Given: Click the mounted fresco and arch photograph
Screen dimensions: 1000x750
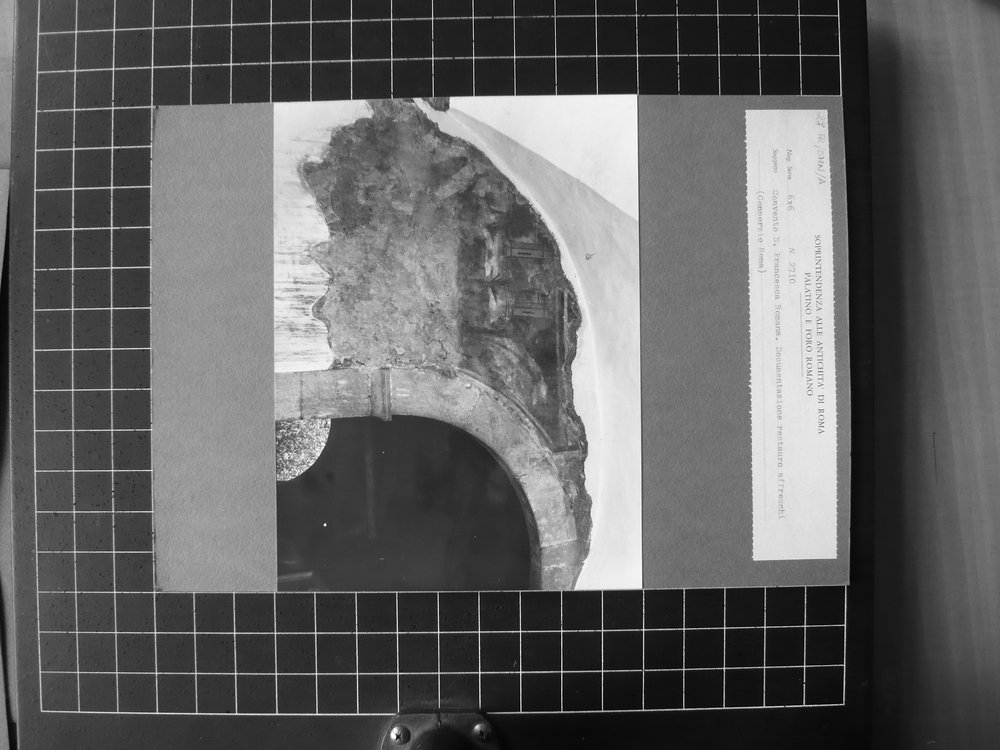Looking at the screenshot, I should pyautogui.click(x=457, y=342).
